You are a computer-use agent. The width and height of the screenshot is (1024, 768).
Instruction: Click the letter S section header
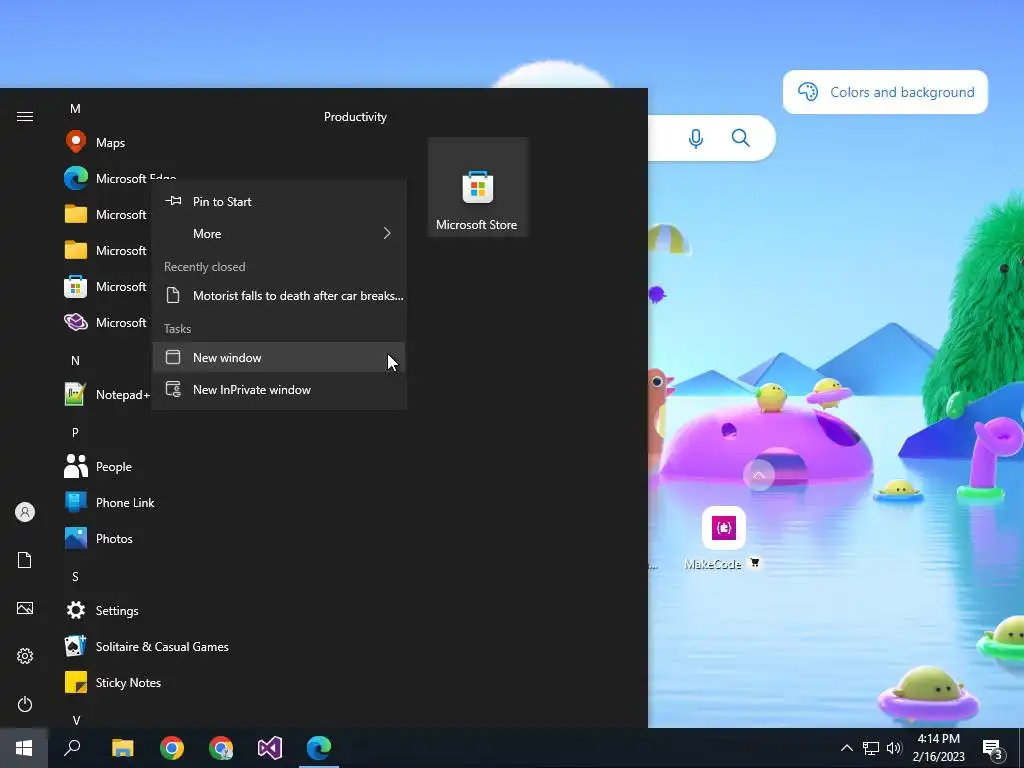tap(75, 576)
